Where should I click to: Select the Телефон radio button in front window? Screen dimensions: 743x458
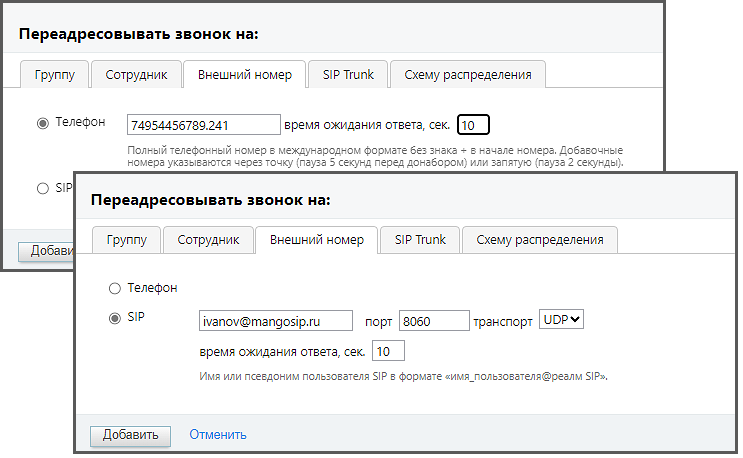click(x=115, y=288)
